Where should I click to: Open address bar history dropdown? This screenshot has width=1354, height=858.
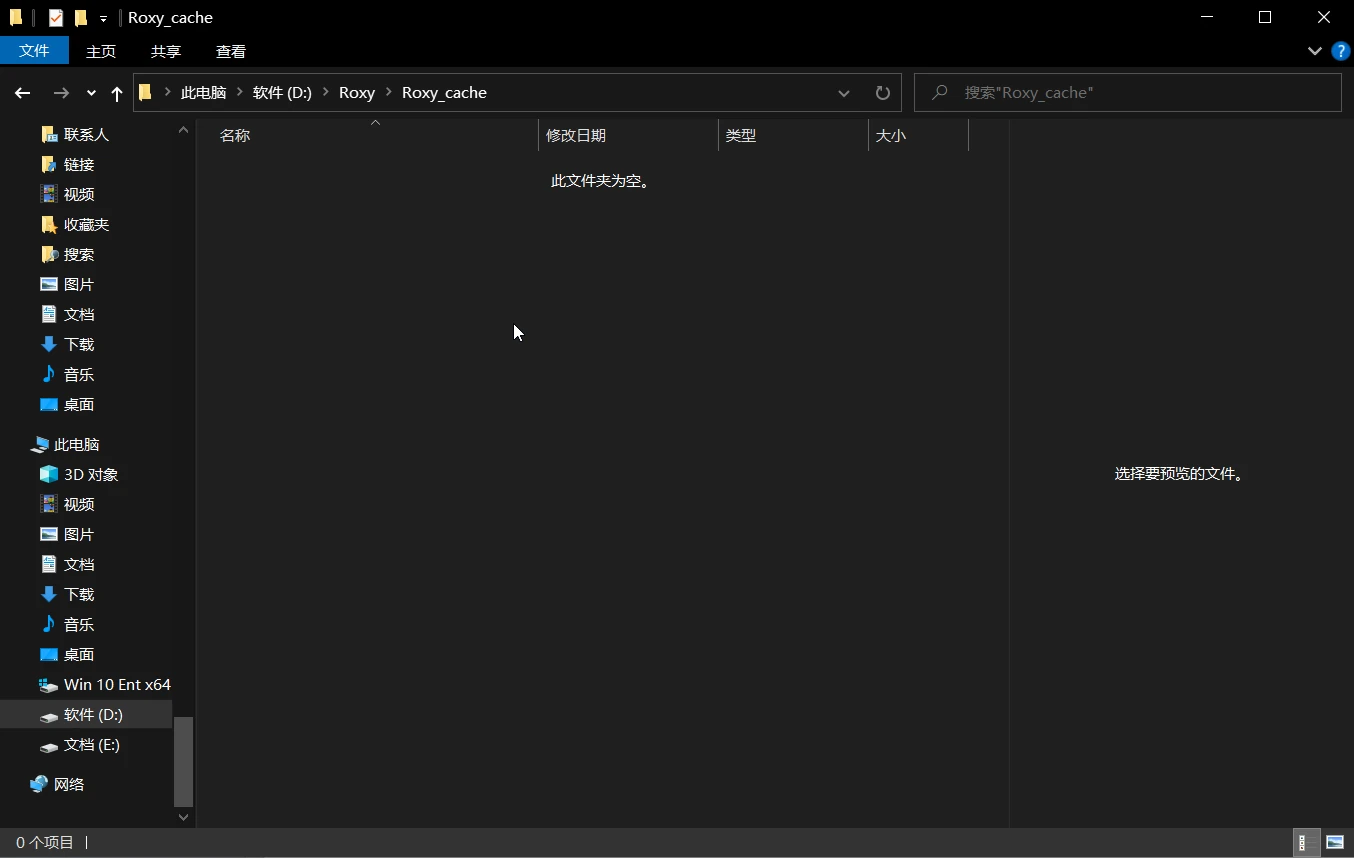tap(843, 93)
